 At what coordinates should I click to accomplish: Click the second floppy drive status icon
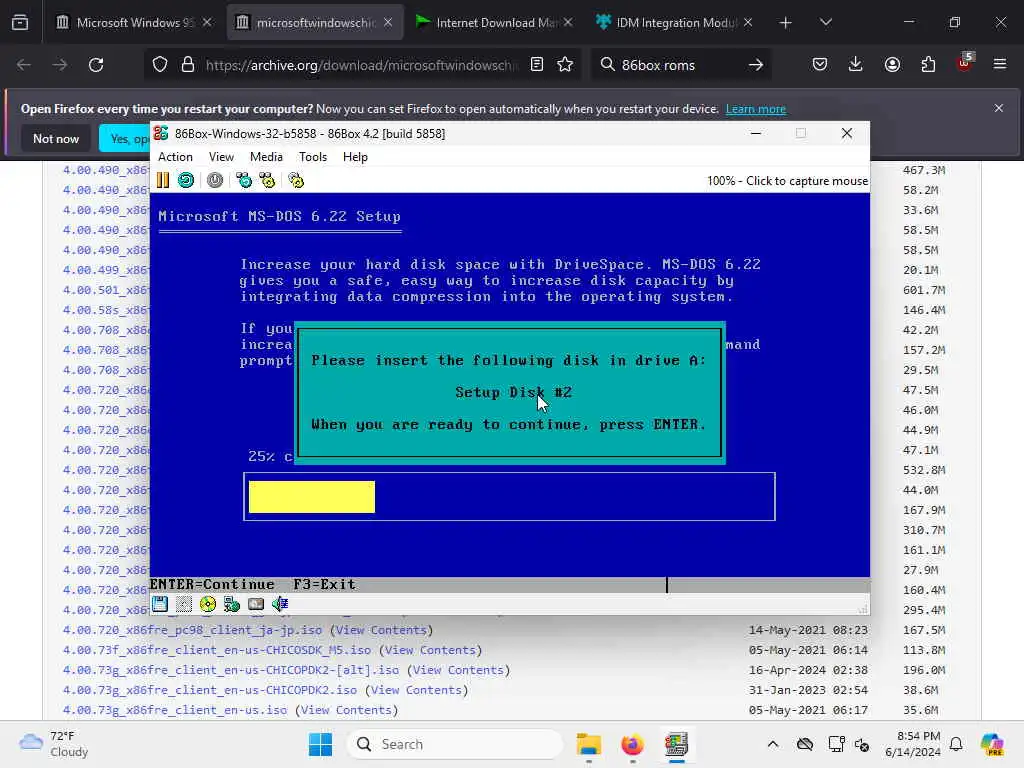coord(184,604)
